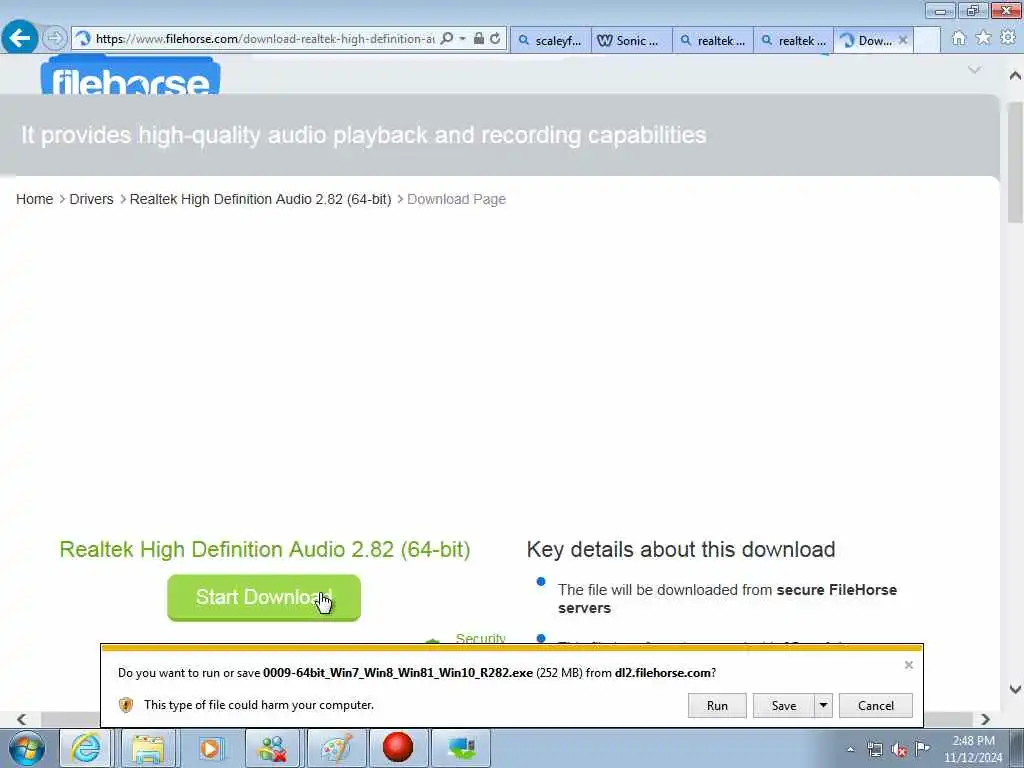Open the Windows Start menu orb
Image resolution: width=1024 pixels, height=768 pixels.
click(x=27, y=748)
